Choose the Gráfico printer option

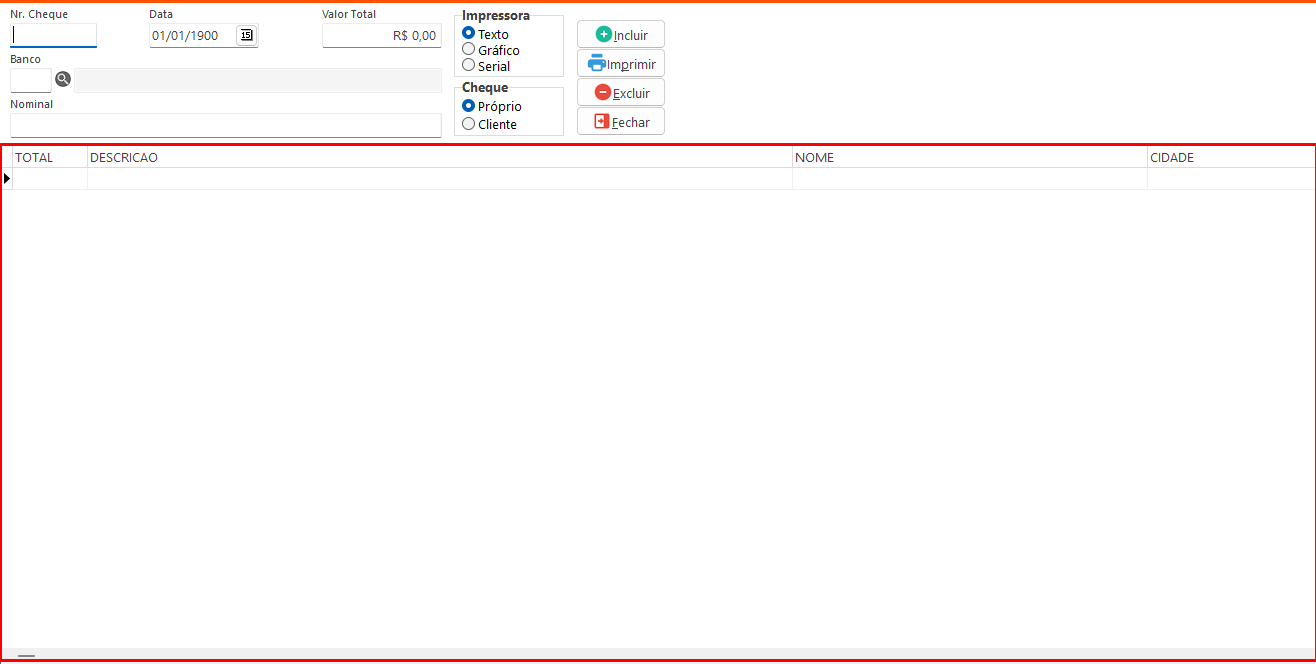(469, 50)
